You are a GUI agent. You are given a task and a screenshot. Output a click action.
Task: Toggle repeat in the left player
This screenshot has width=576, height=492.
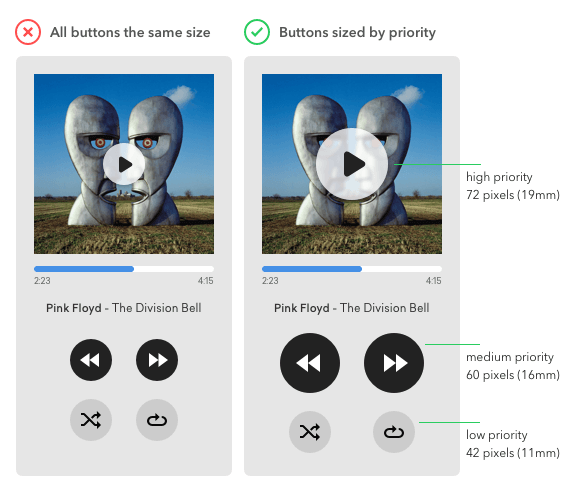(x=157, y=420)
